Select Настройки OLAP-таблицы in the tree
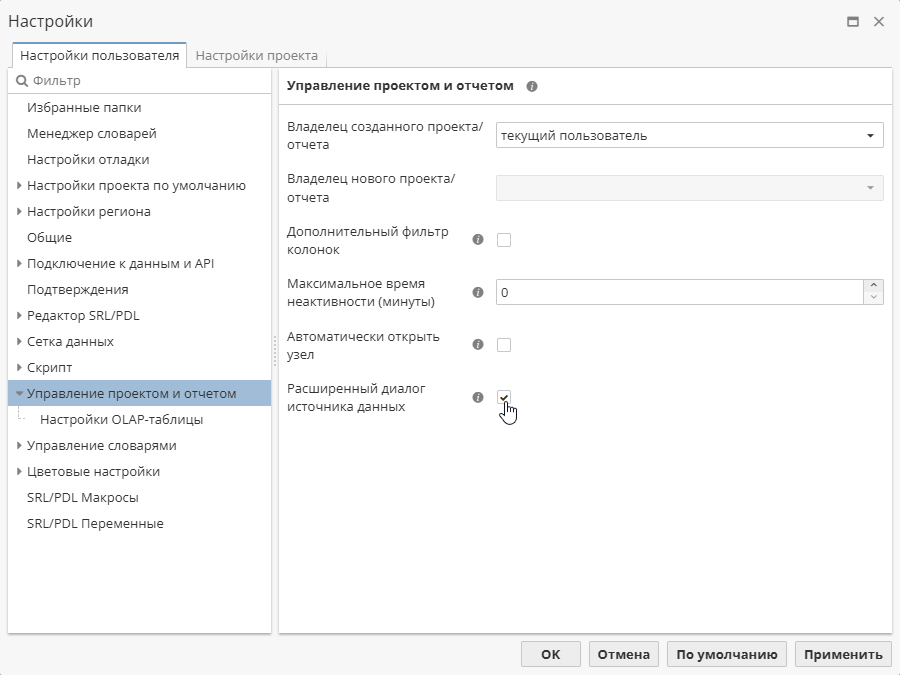This screenshot has width=900, height=675. [x=121, y=420]
